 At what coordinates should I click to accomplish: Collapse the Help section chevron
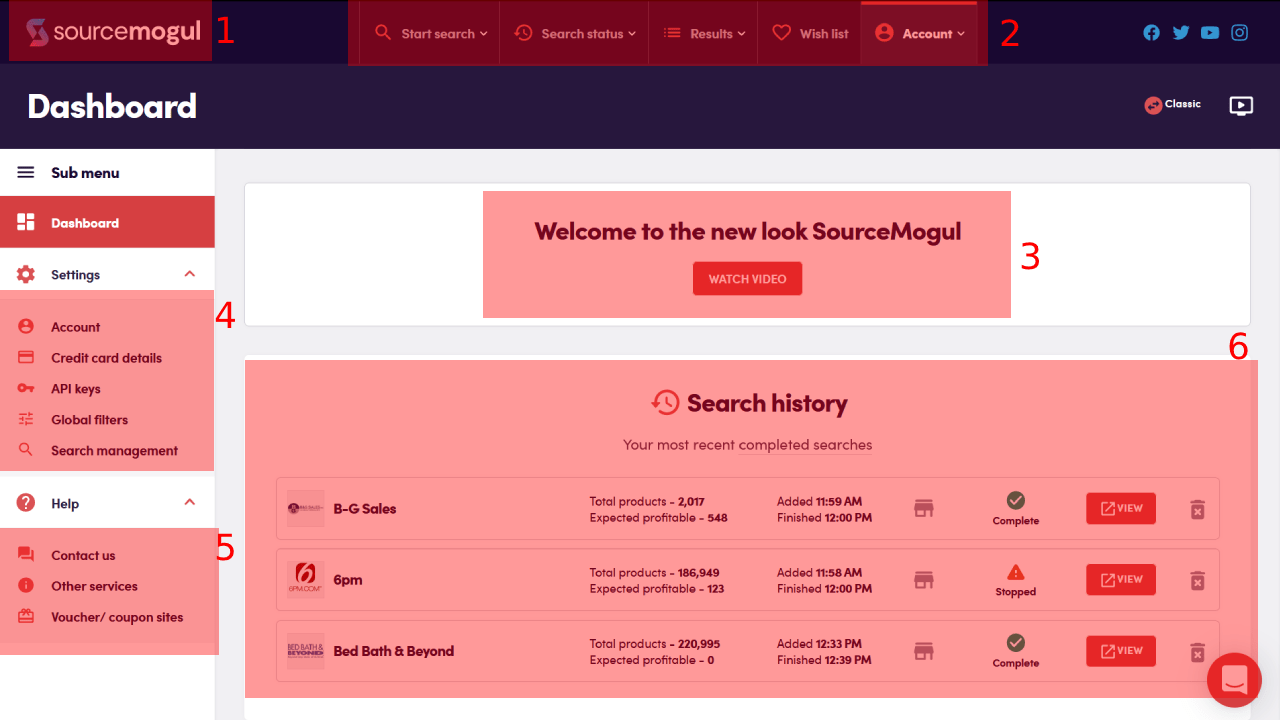pyautogui.click(x=190, y=503)
